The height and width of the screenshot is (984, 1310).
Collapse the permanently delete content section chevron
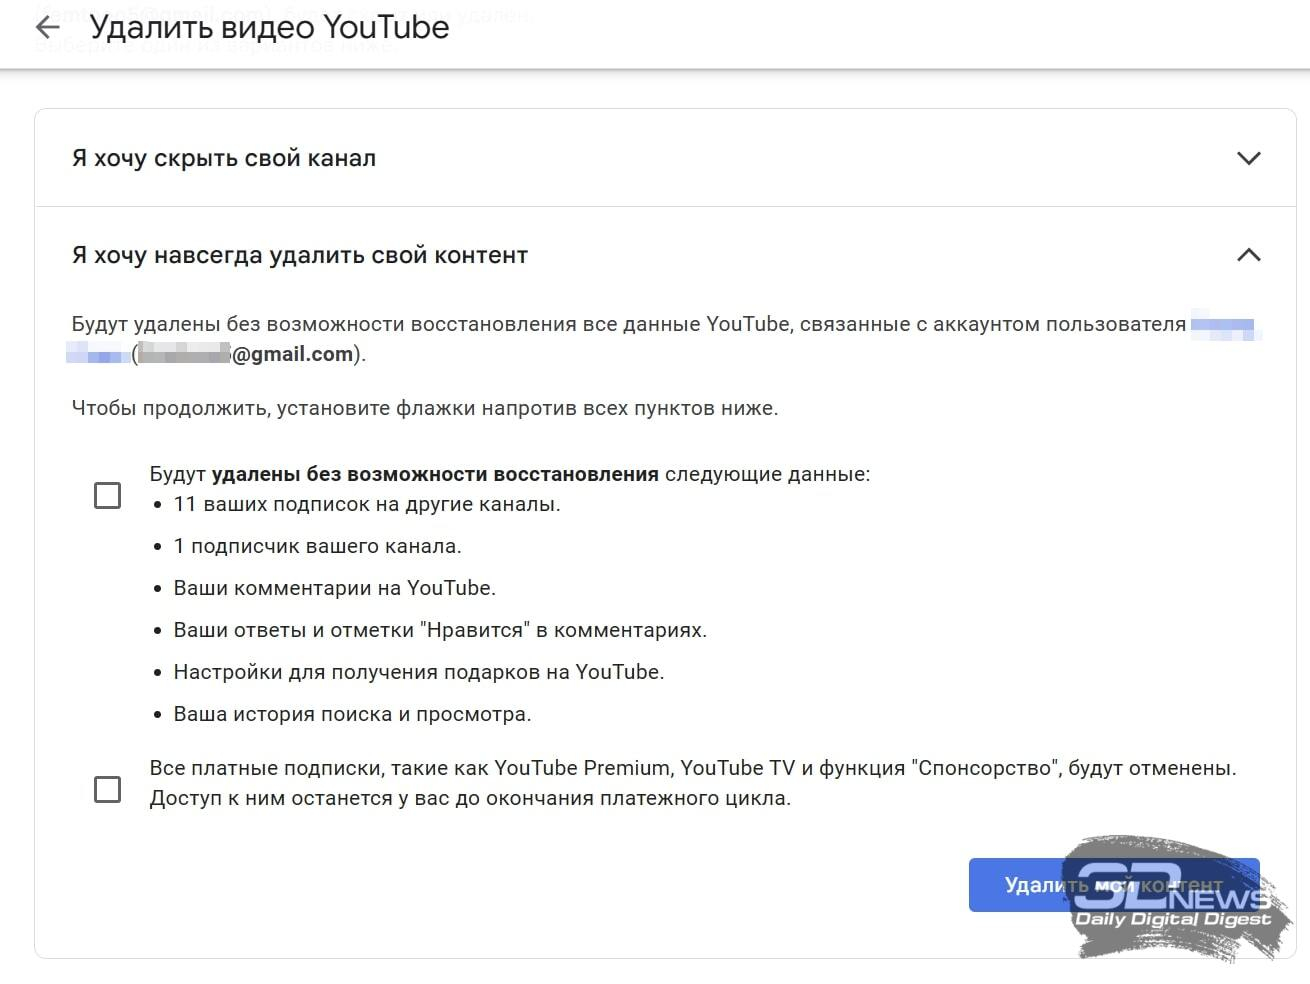tap(1248, 255)
